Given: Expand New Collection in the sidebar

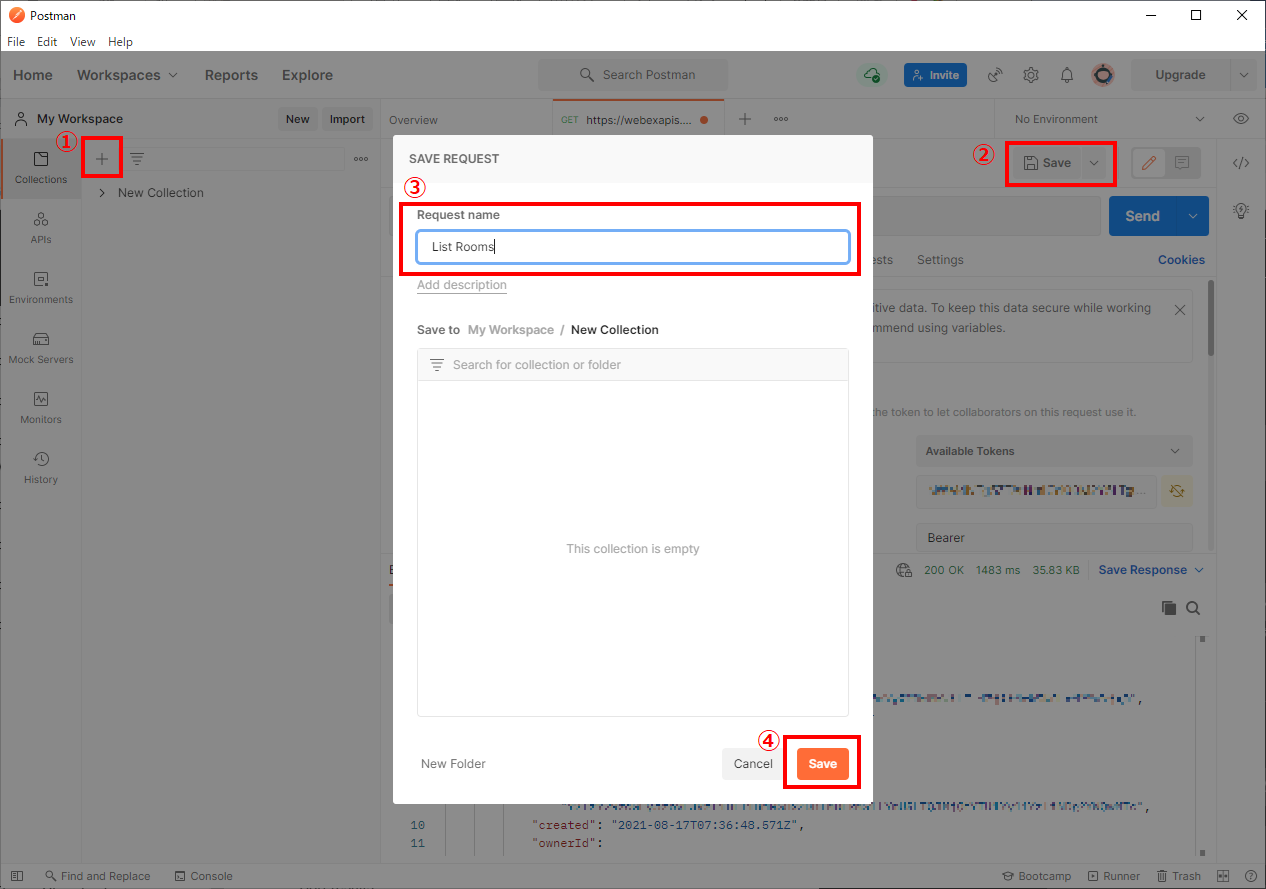Looking at the screenshot, I should pos(103,192).
